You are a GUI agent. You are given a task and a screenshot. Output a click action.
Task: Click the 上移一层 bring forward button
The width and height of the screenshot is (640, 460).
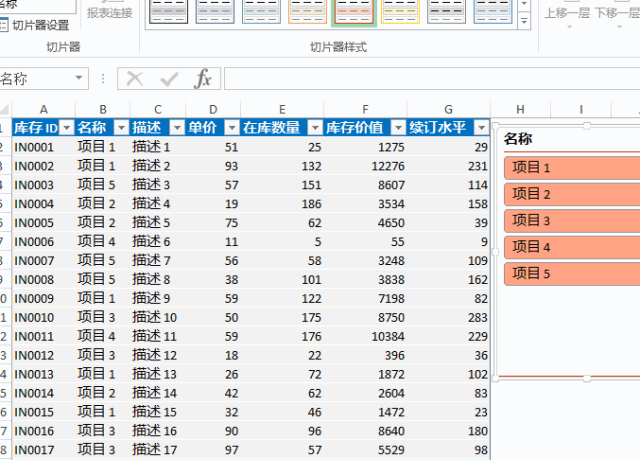click(x=567, y=16)
